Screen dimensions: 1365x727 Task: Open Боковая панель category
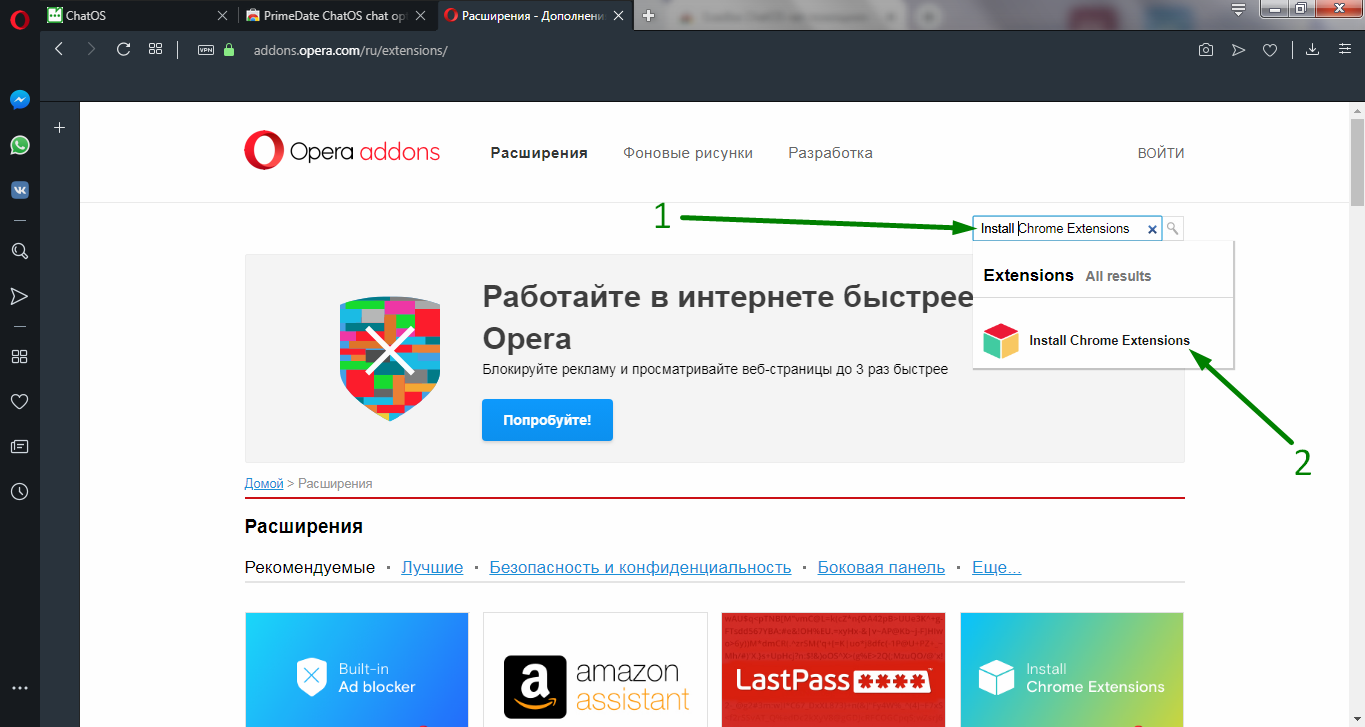point(881,567)
